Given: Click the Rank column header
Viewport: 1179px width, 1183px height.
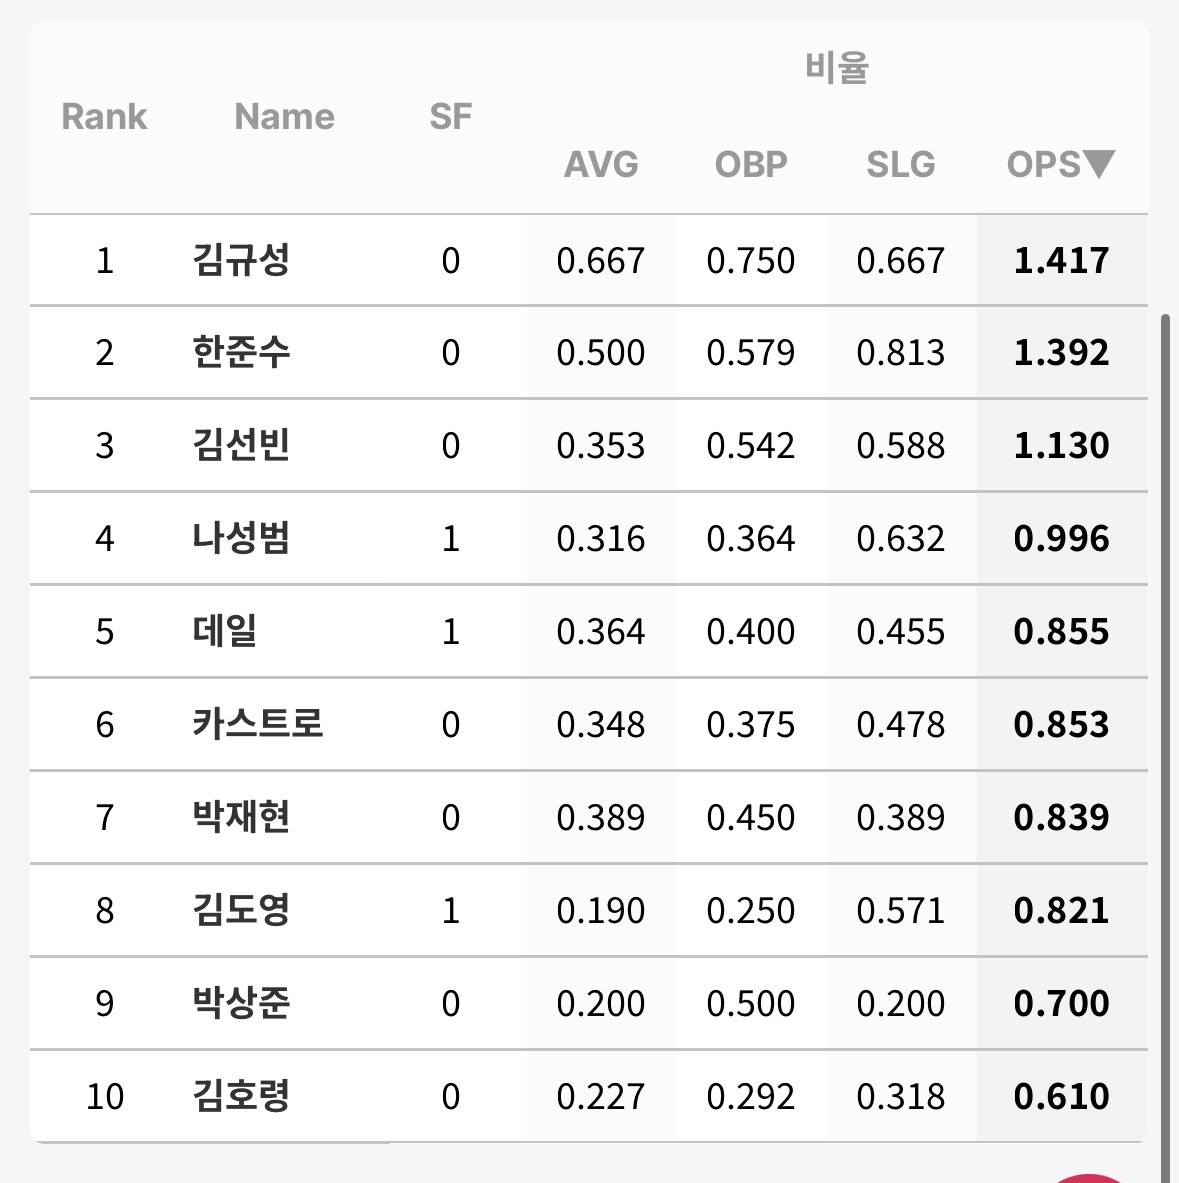Looking at the screenshot, I should coord(104,117).
